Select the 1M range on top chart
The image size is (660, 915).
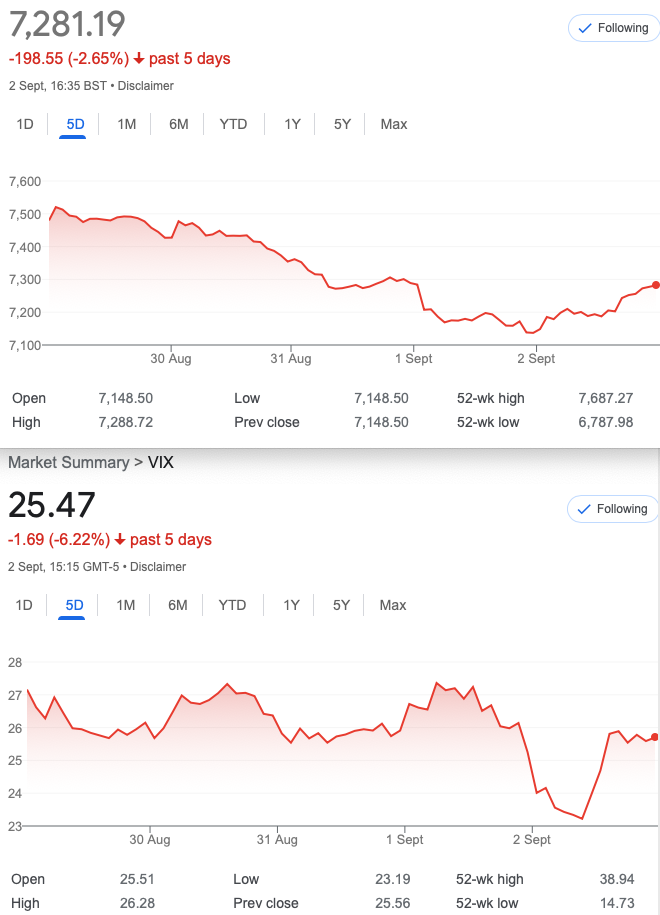pyautogui.click(x=126, y=124)
